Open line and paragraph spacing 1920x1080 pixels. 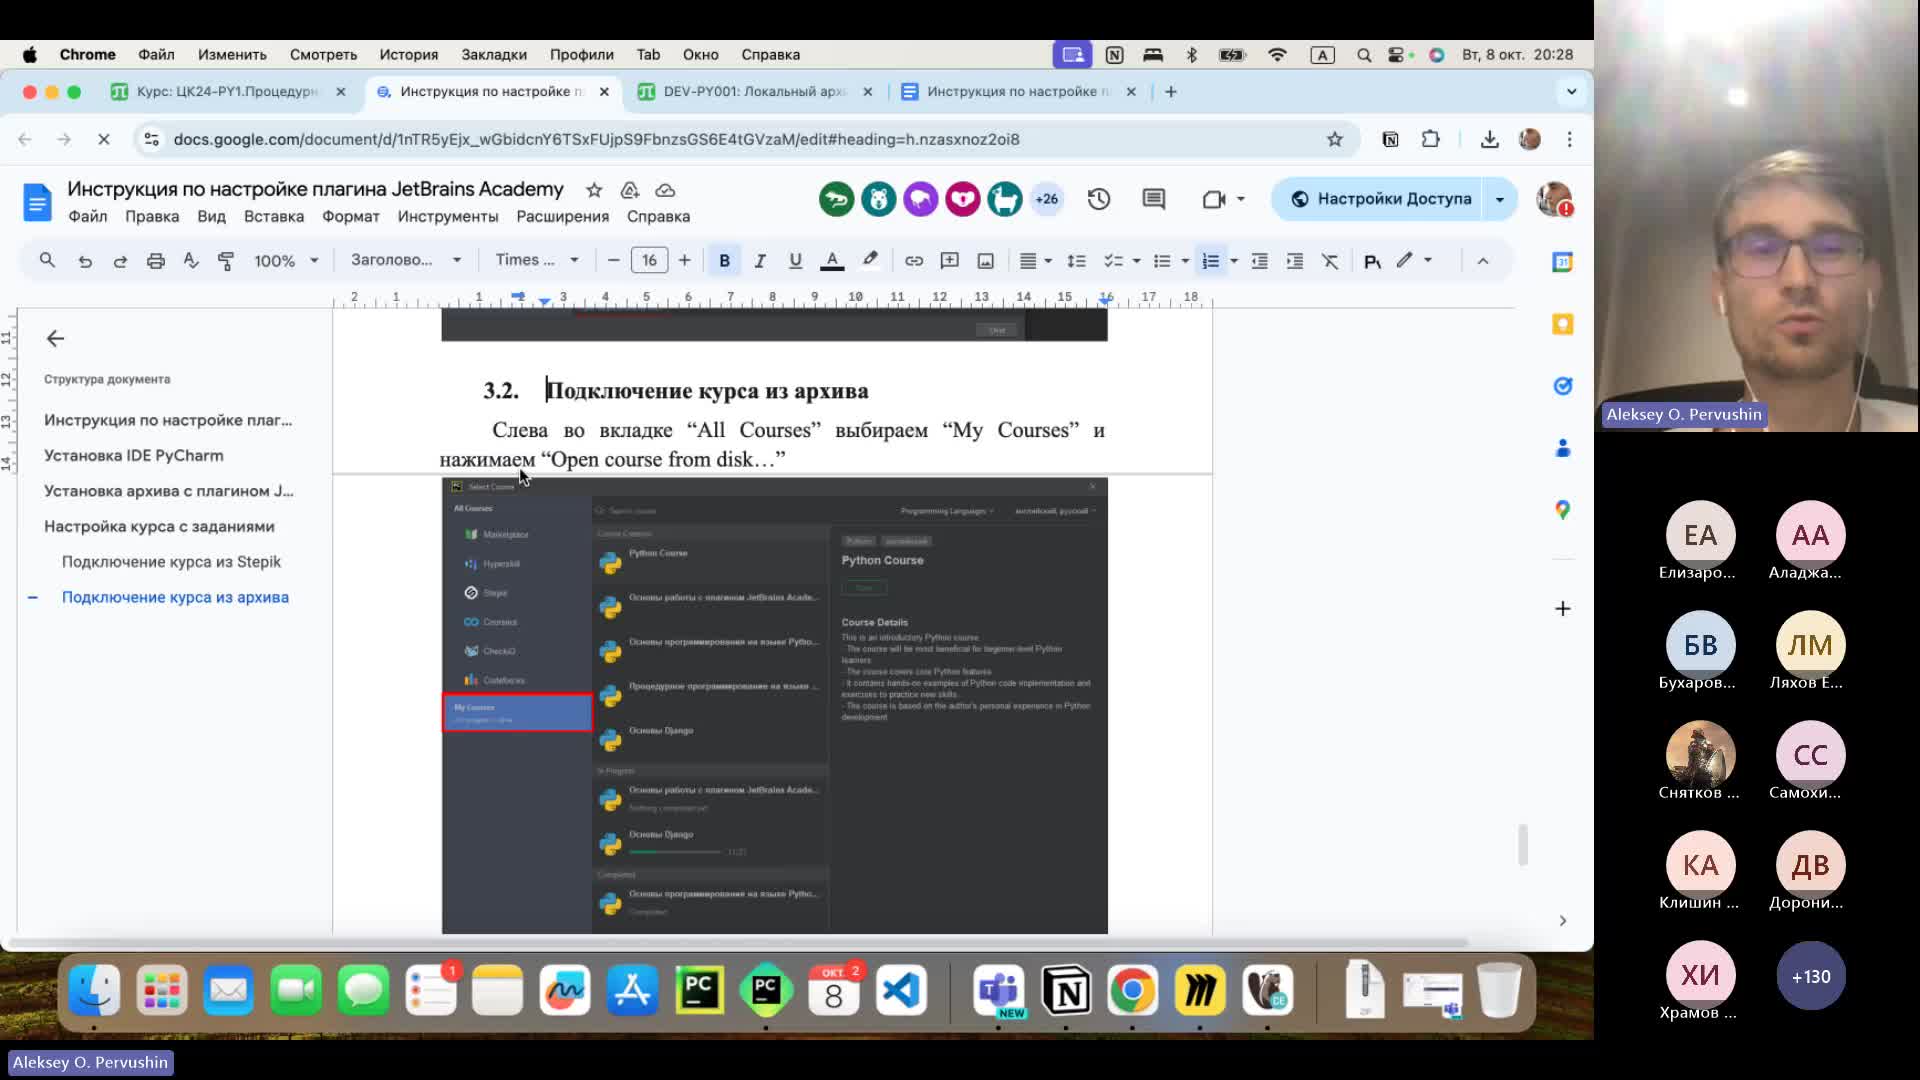click(1076, 261)
